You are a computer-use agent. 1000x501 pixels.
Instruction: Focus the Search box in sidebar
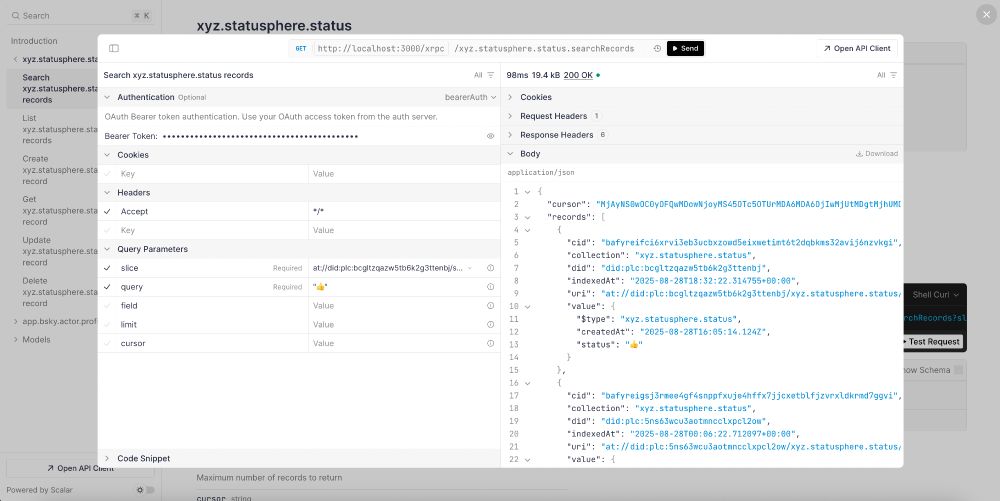tap(80, 15)
